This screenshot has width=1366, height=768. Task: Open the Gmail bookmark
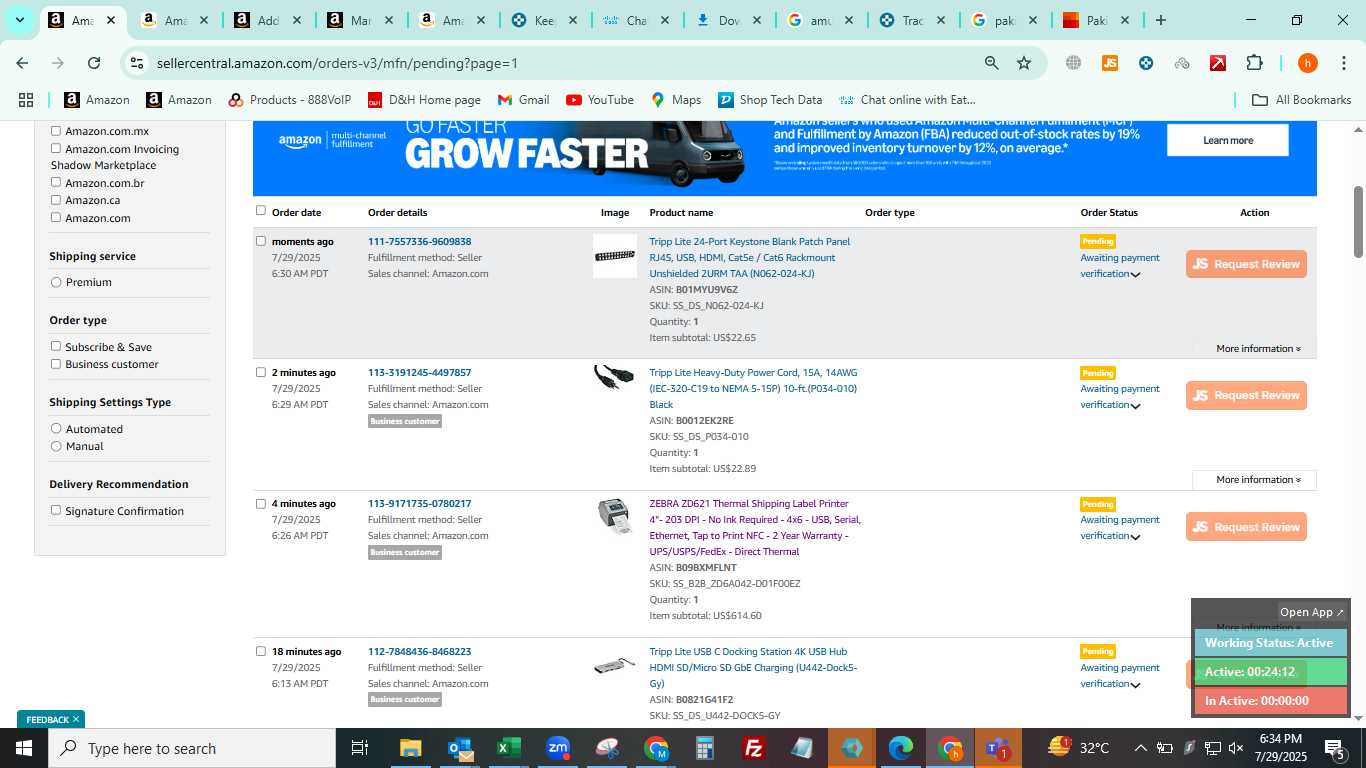tap(523, 100)
